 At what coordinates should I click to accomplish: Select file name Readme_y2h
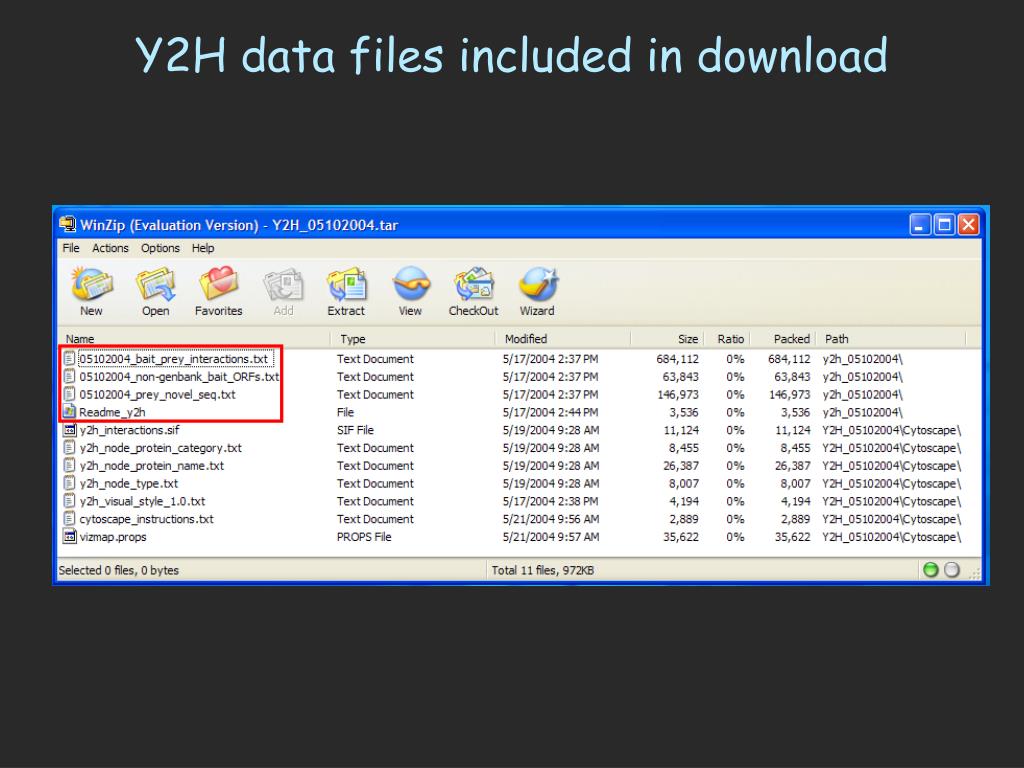112,412
